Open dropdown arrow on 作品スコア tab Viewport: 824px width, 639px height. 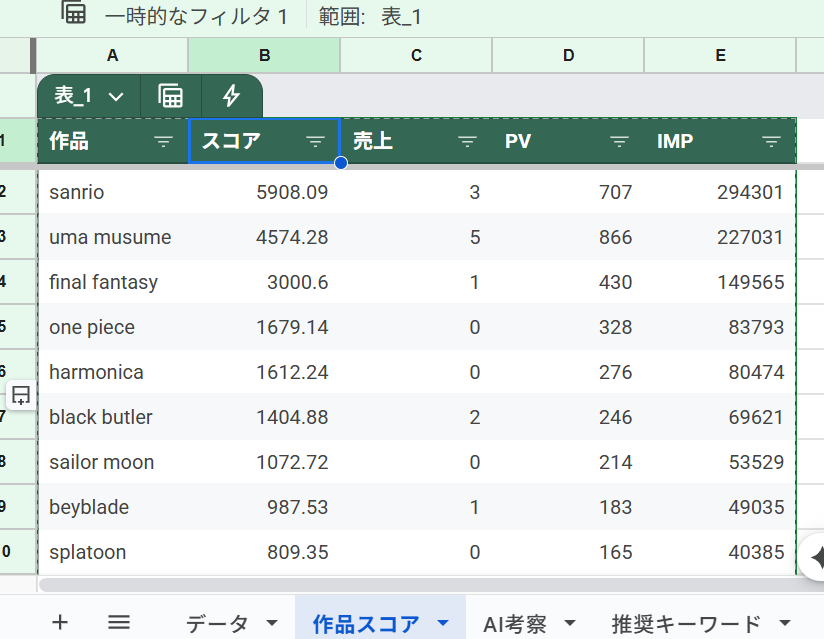coord(443,623)
